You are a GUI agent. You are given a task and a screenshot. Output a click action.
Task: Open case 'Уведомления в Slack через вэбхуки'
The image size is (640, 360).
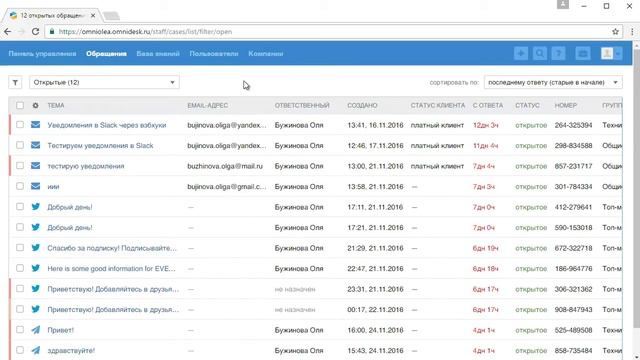click(x=107, y=125)
